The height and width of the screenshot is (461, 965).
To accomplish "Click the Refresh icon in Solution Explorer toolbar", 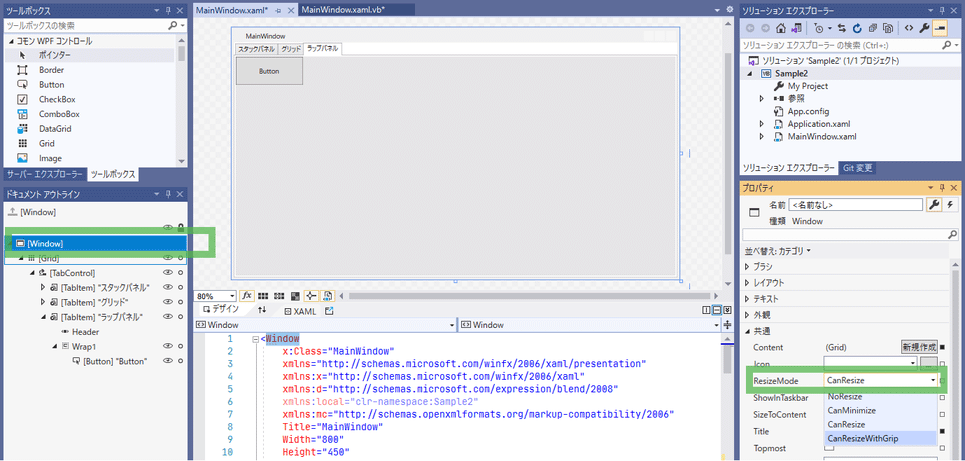I will [x=857, y=28].
